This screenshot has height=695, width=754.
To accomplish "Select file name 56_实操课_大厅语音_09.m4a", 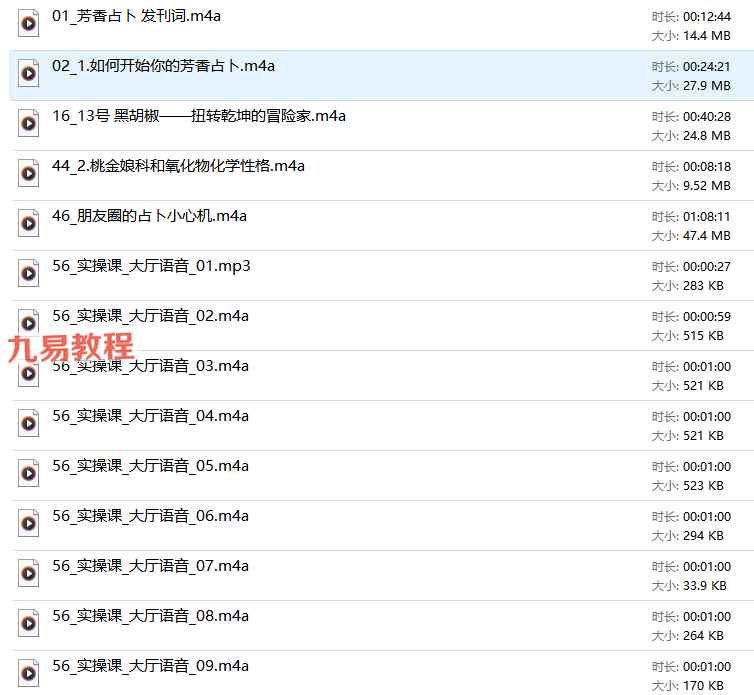I will (x=150, y=667).
